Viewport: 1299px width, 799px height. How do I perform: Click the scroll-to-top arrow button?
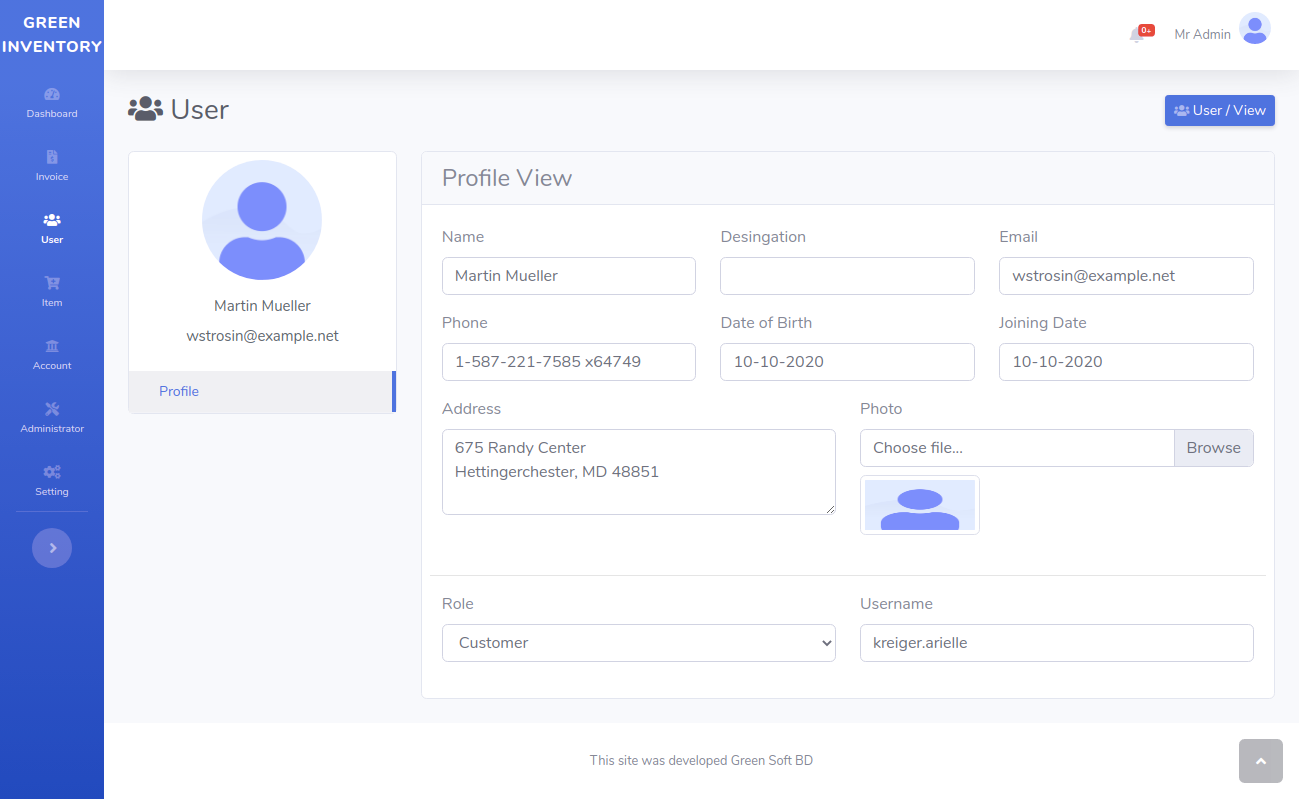click(1260, 761)
